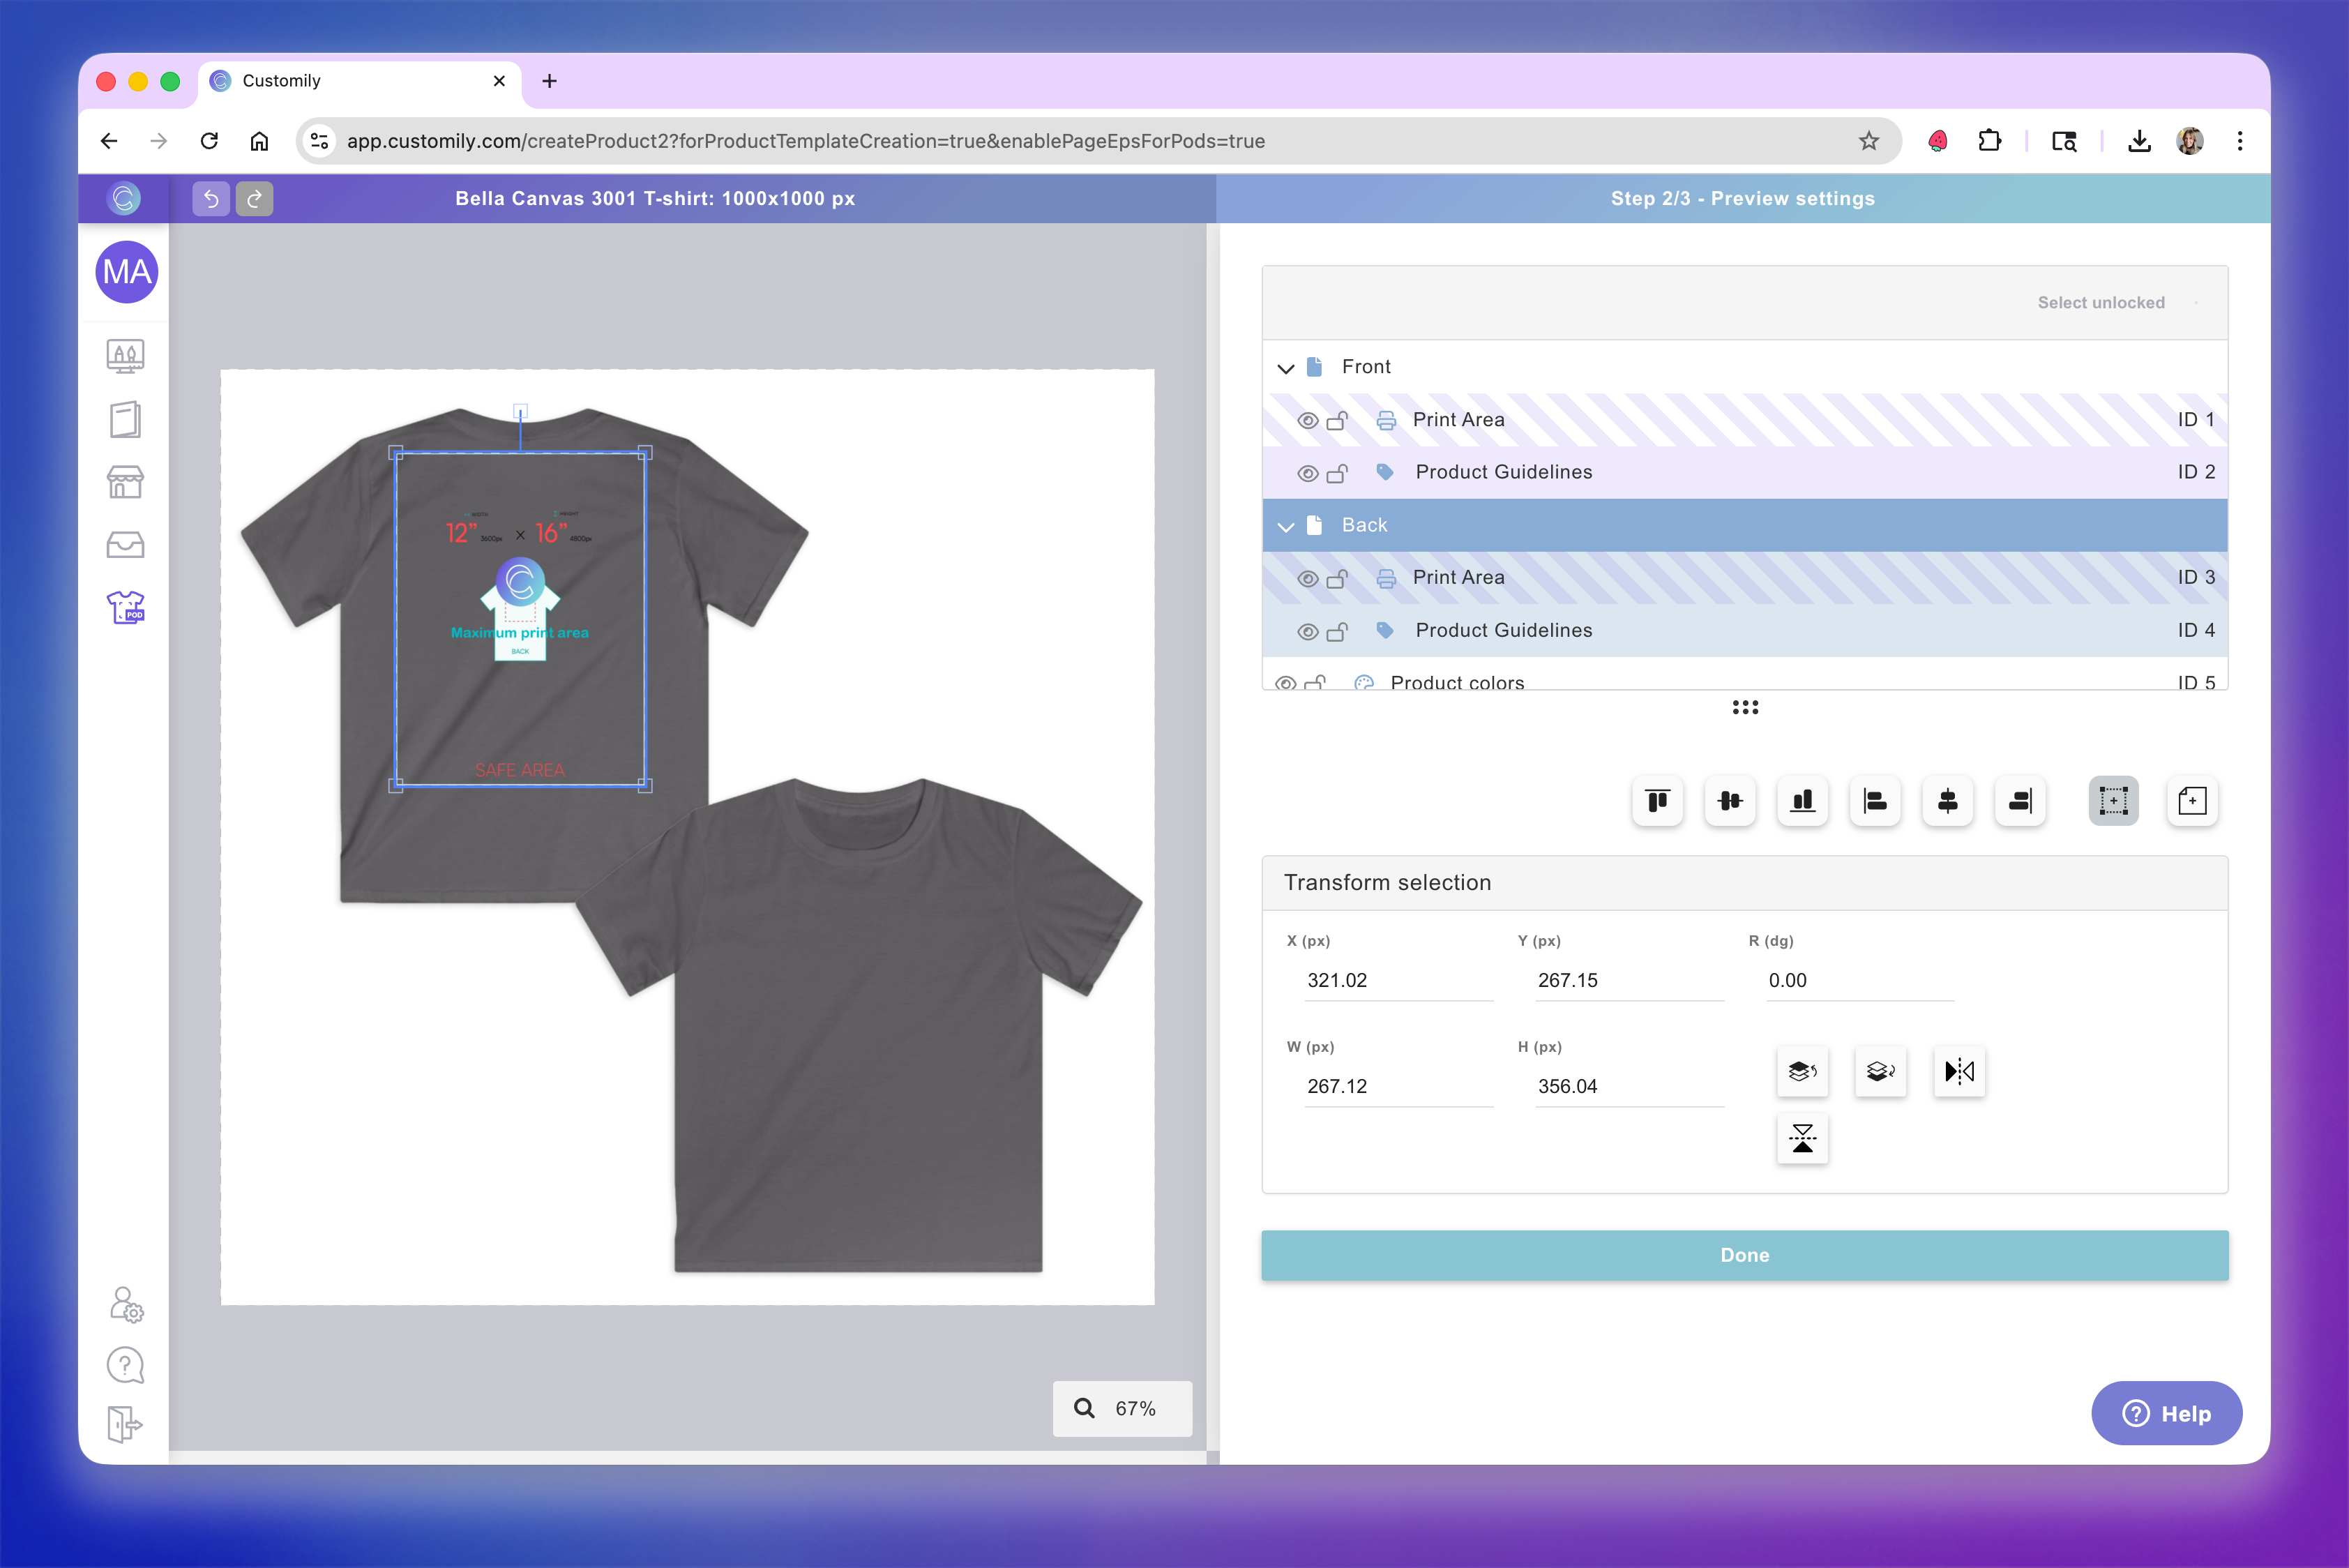Open the 67% zoom control
The width and height of the screenshot is (2349, 1568).
point(1121,1408)
